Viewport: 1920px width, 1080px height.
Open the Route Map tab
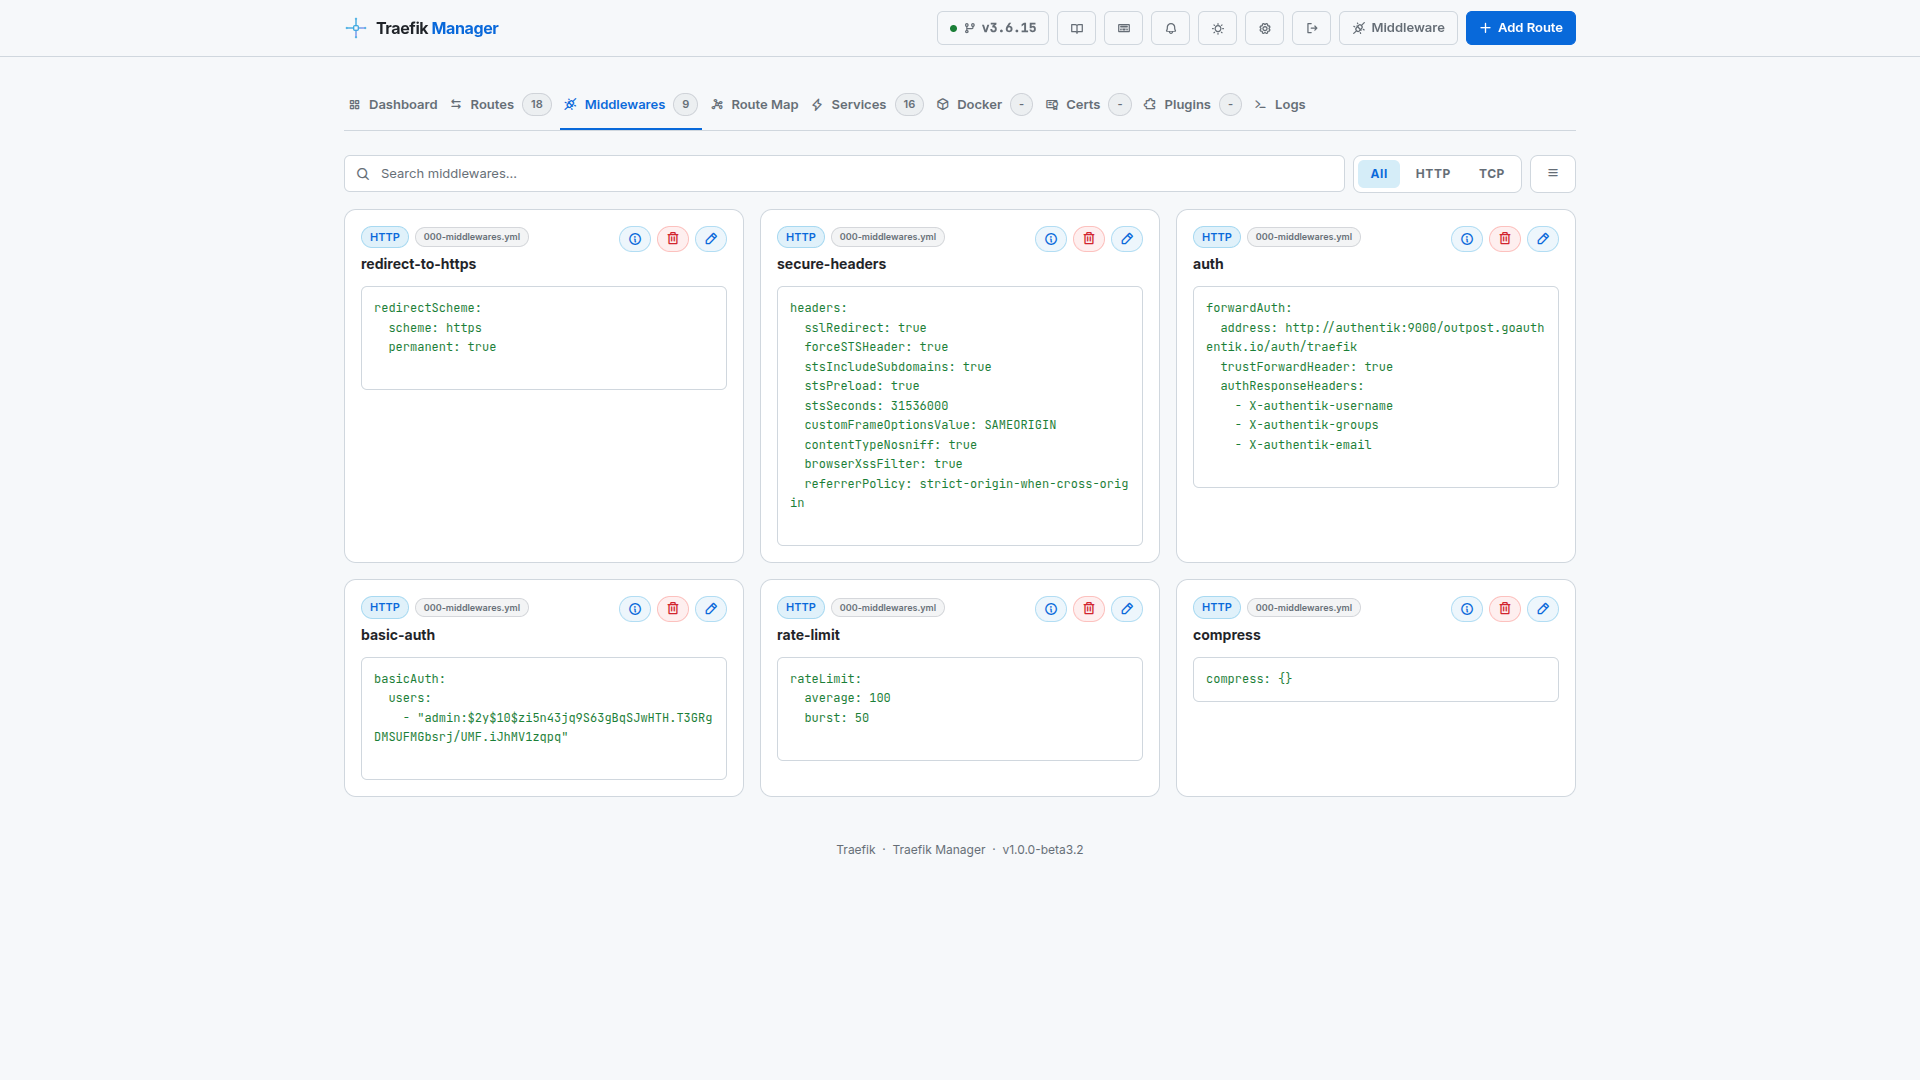pyautogui.click(x=755, y=105)
